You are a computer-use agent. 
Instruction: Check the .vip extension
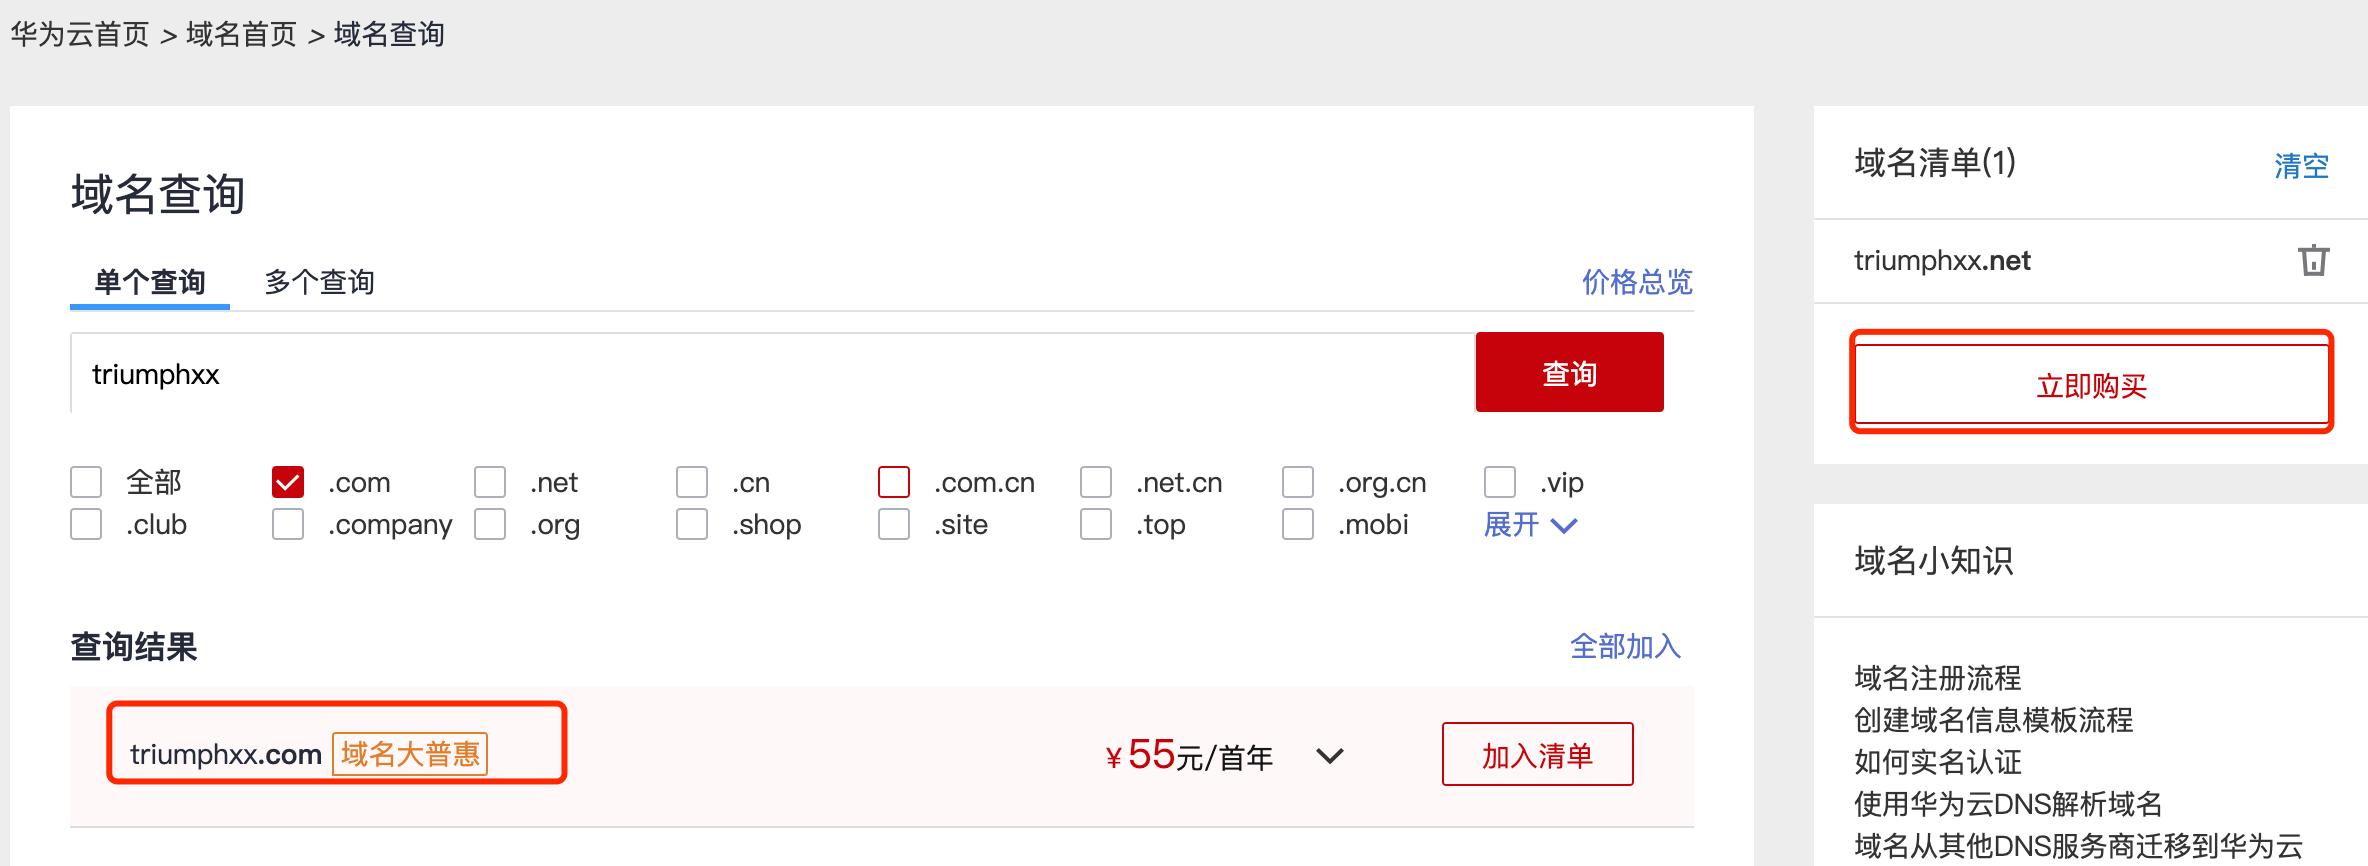click(x=1499, y=481)
